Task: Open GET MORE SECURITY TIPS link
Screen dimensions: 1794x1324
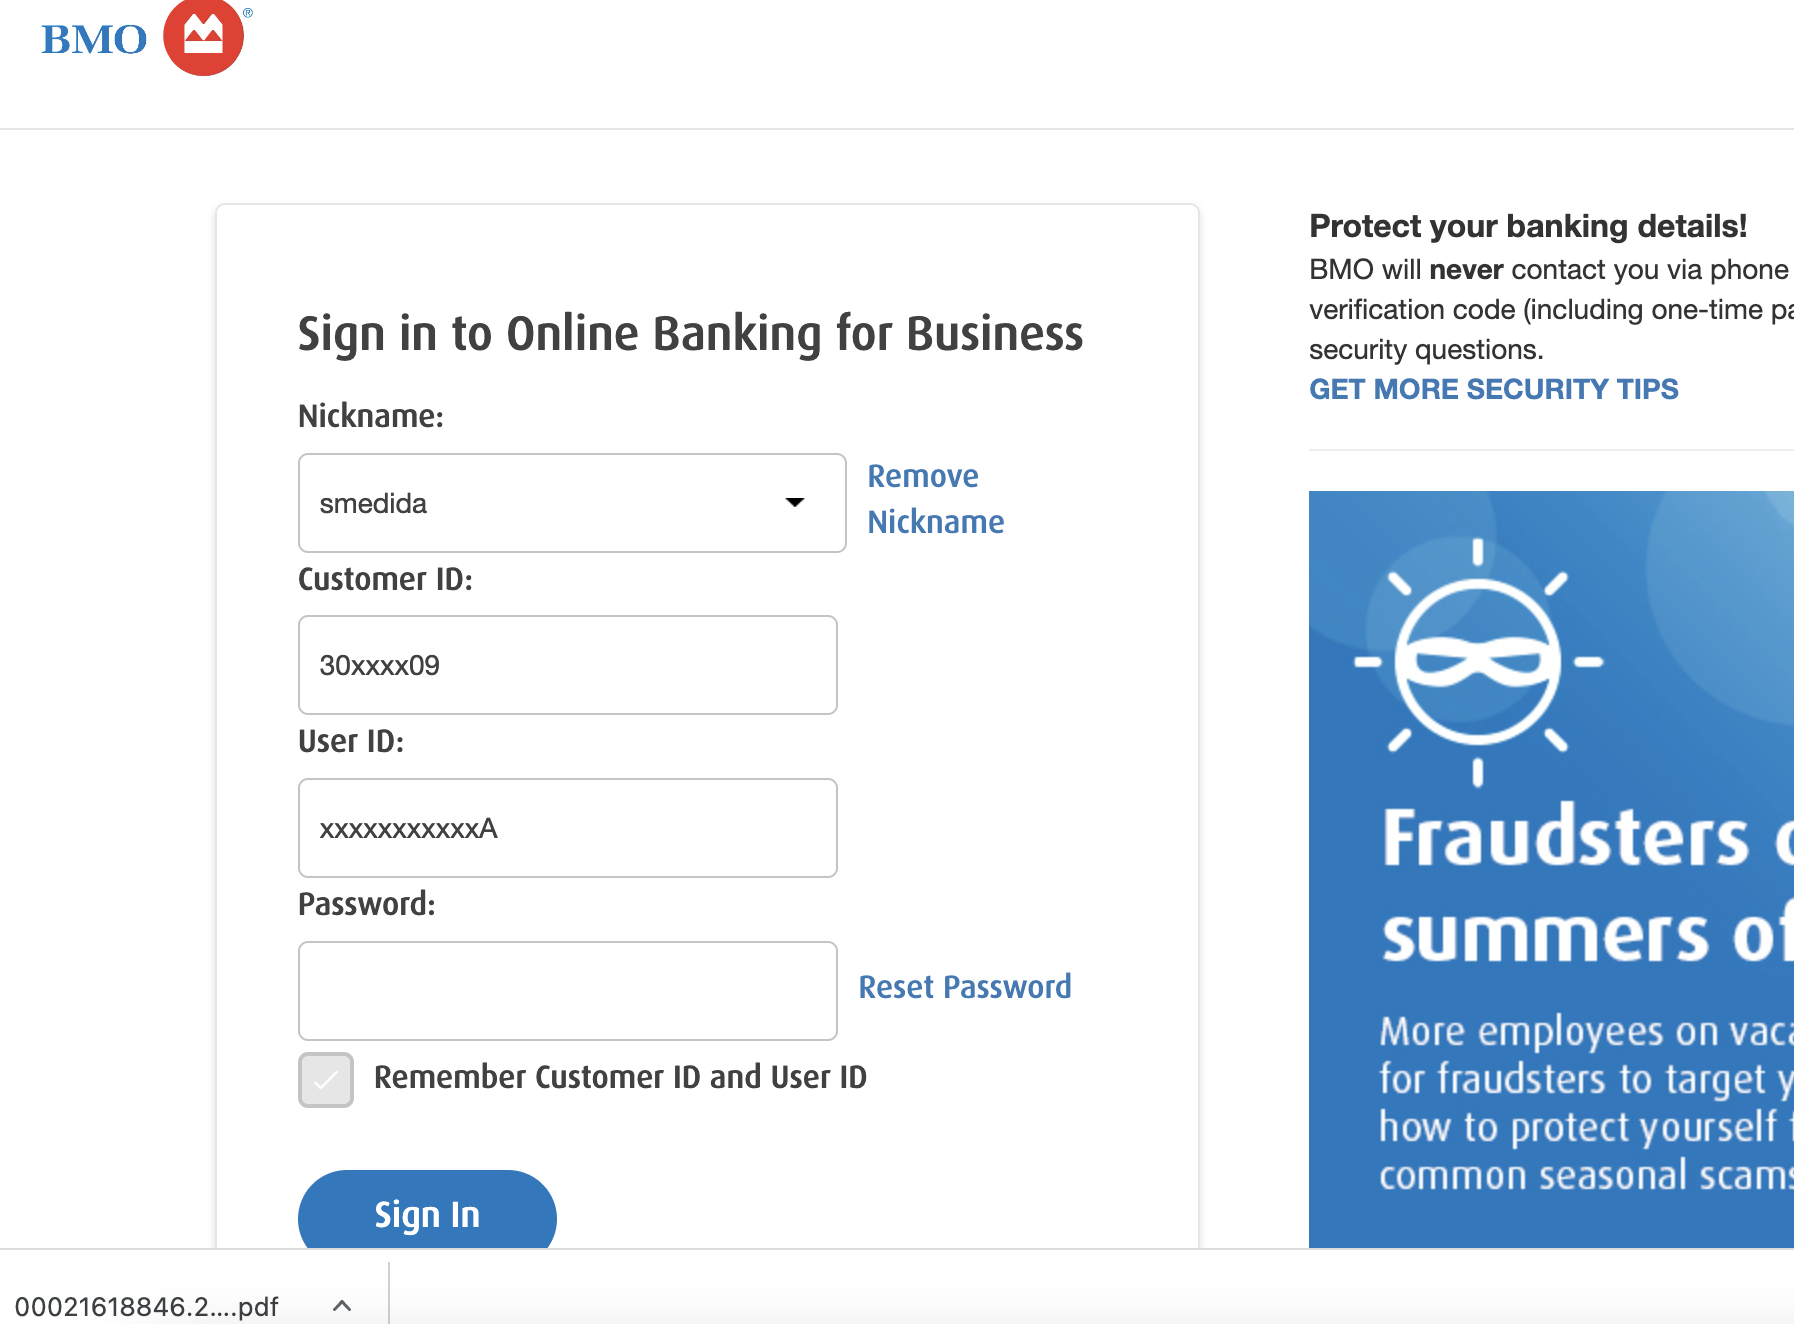Action: (x=1493, y=389)
